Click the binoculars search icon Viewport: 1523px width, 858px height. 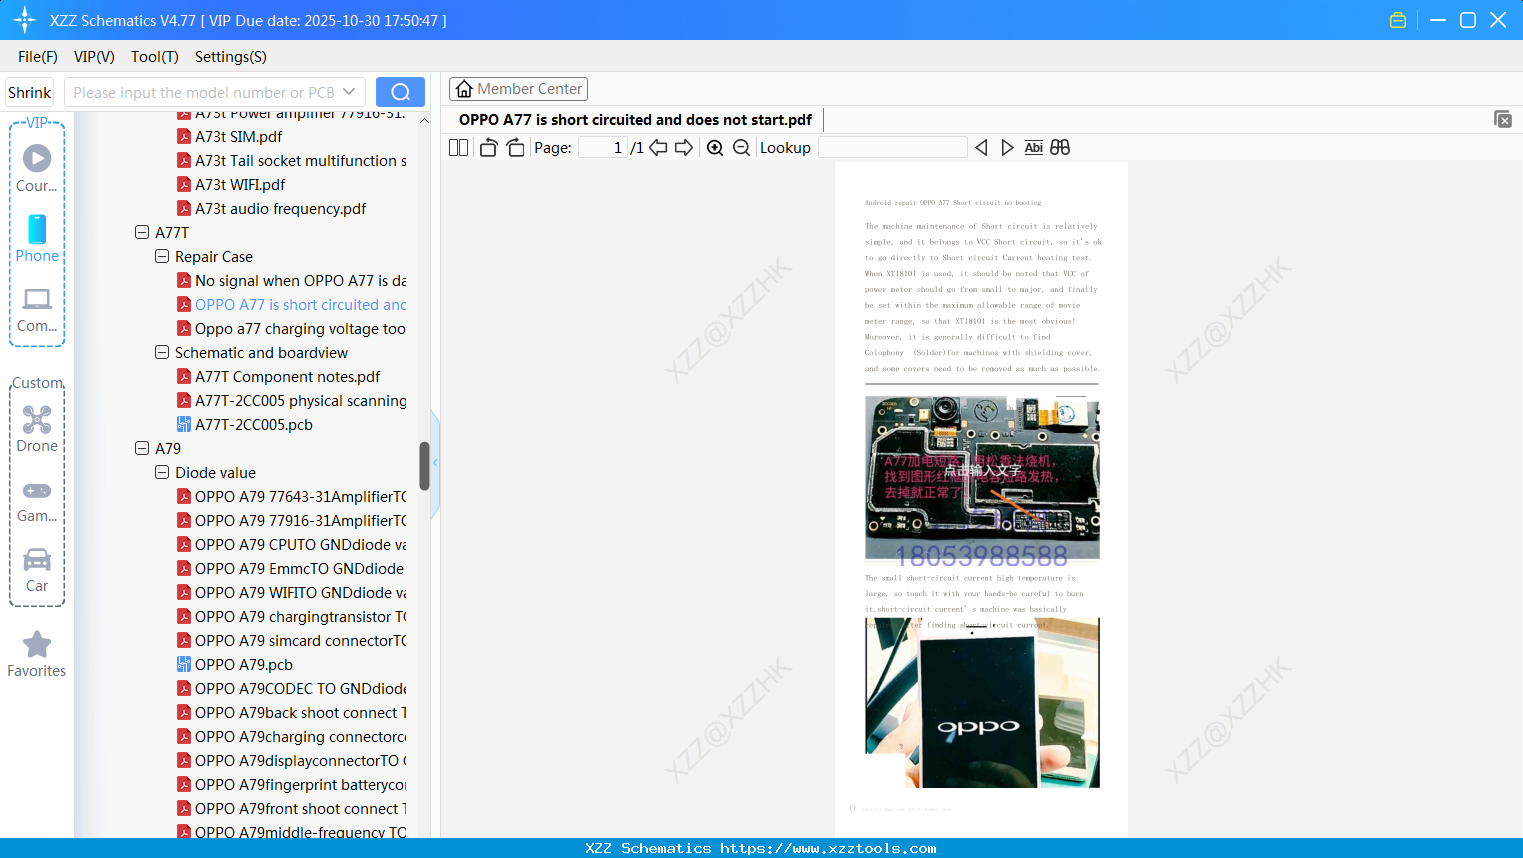coord(1060,148)
